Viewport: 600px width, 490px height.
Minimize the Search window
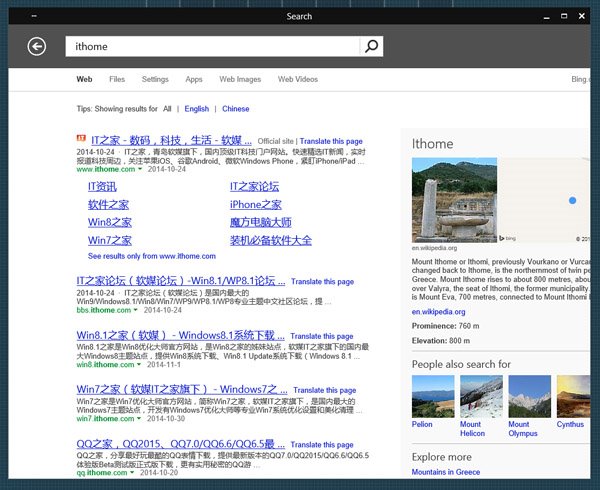(546, 17)
